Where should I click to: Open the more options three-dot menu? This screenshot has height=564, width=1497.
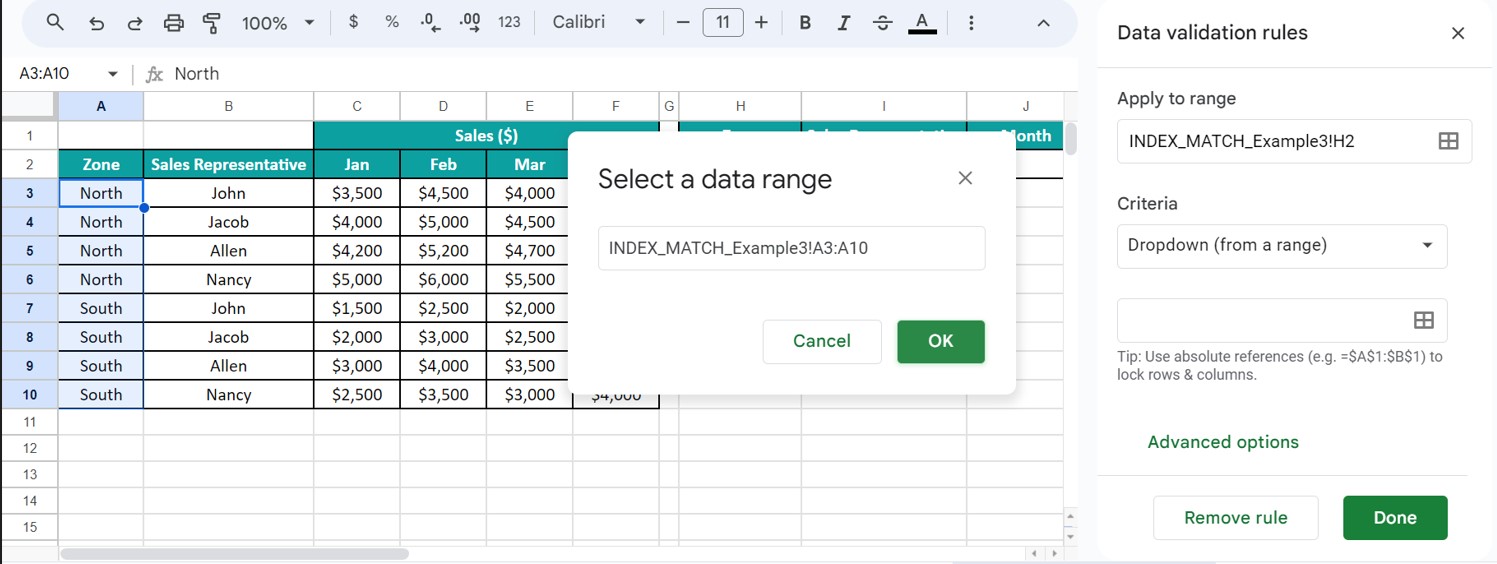tap(970, 22)
